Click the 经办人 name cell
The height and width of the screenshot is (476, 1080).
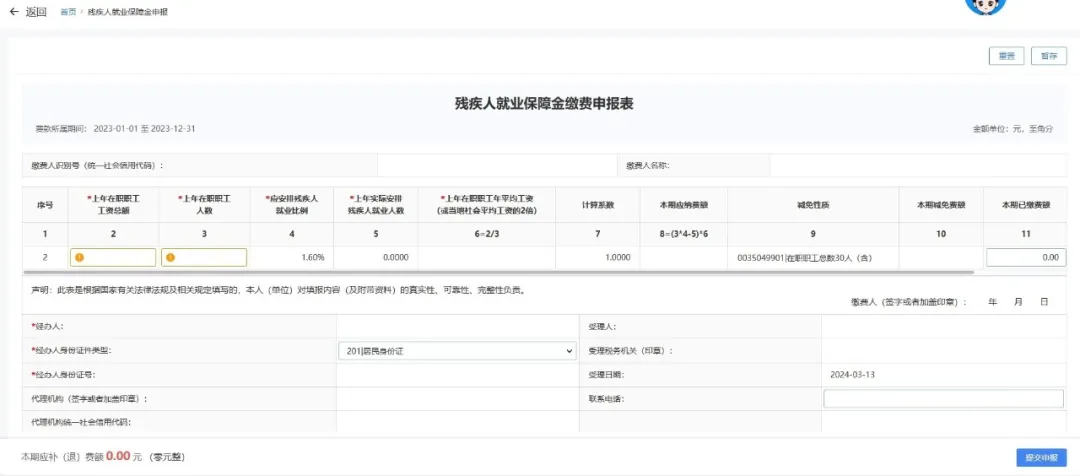pyautogui.click(x=457, y=327)
